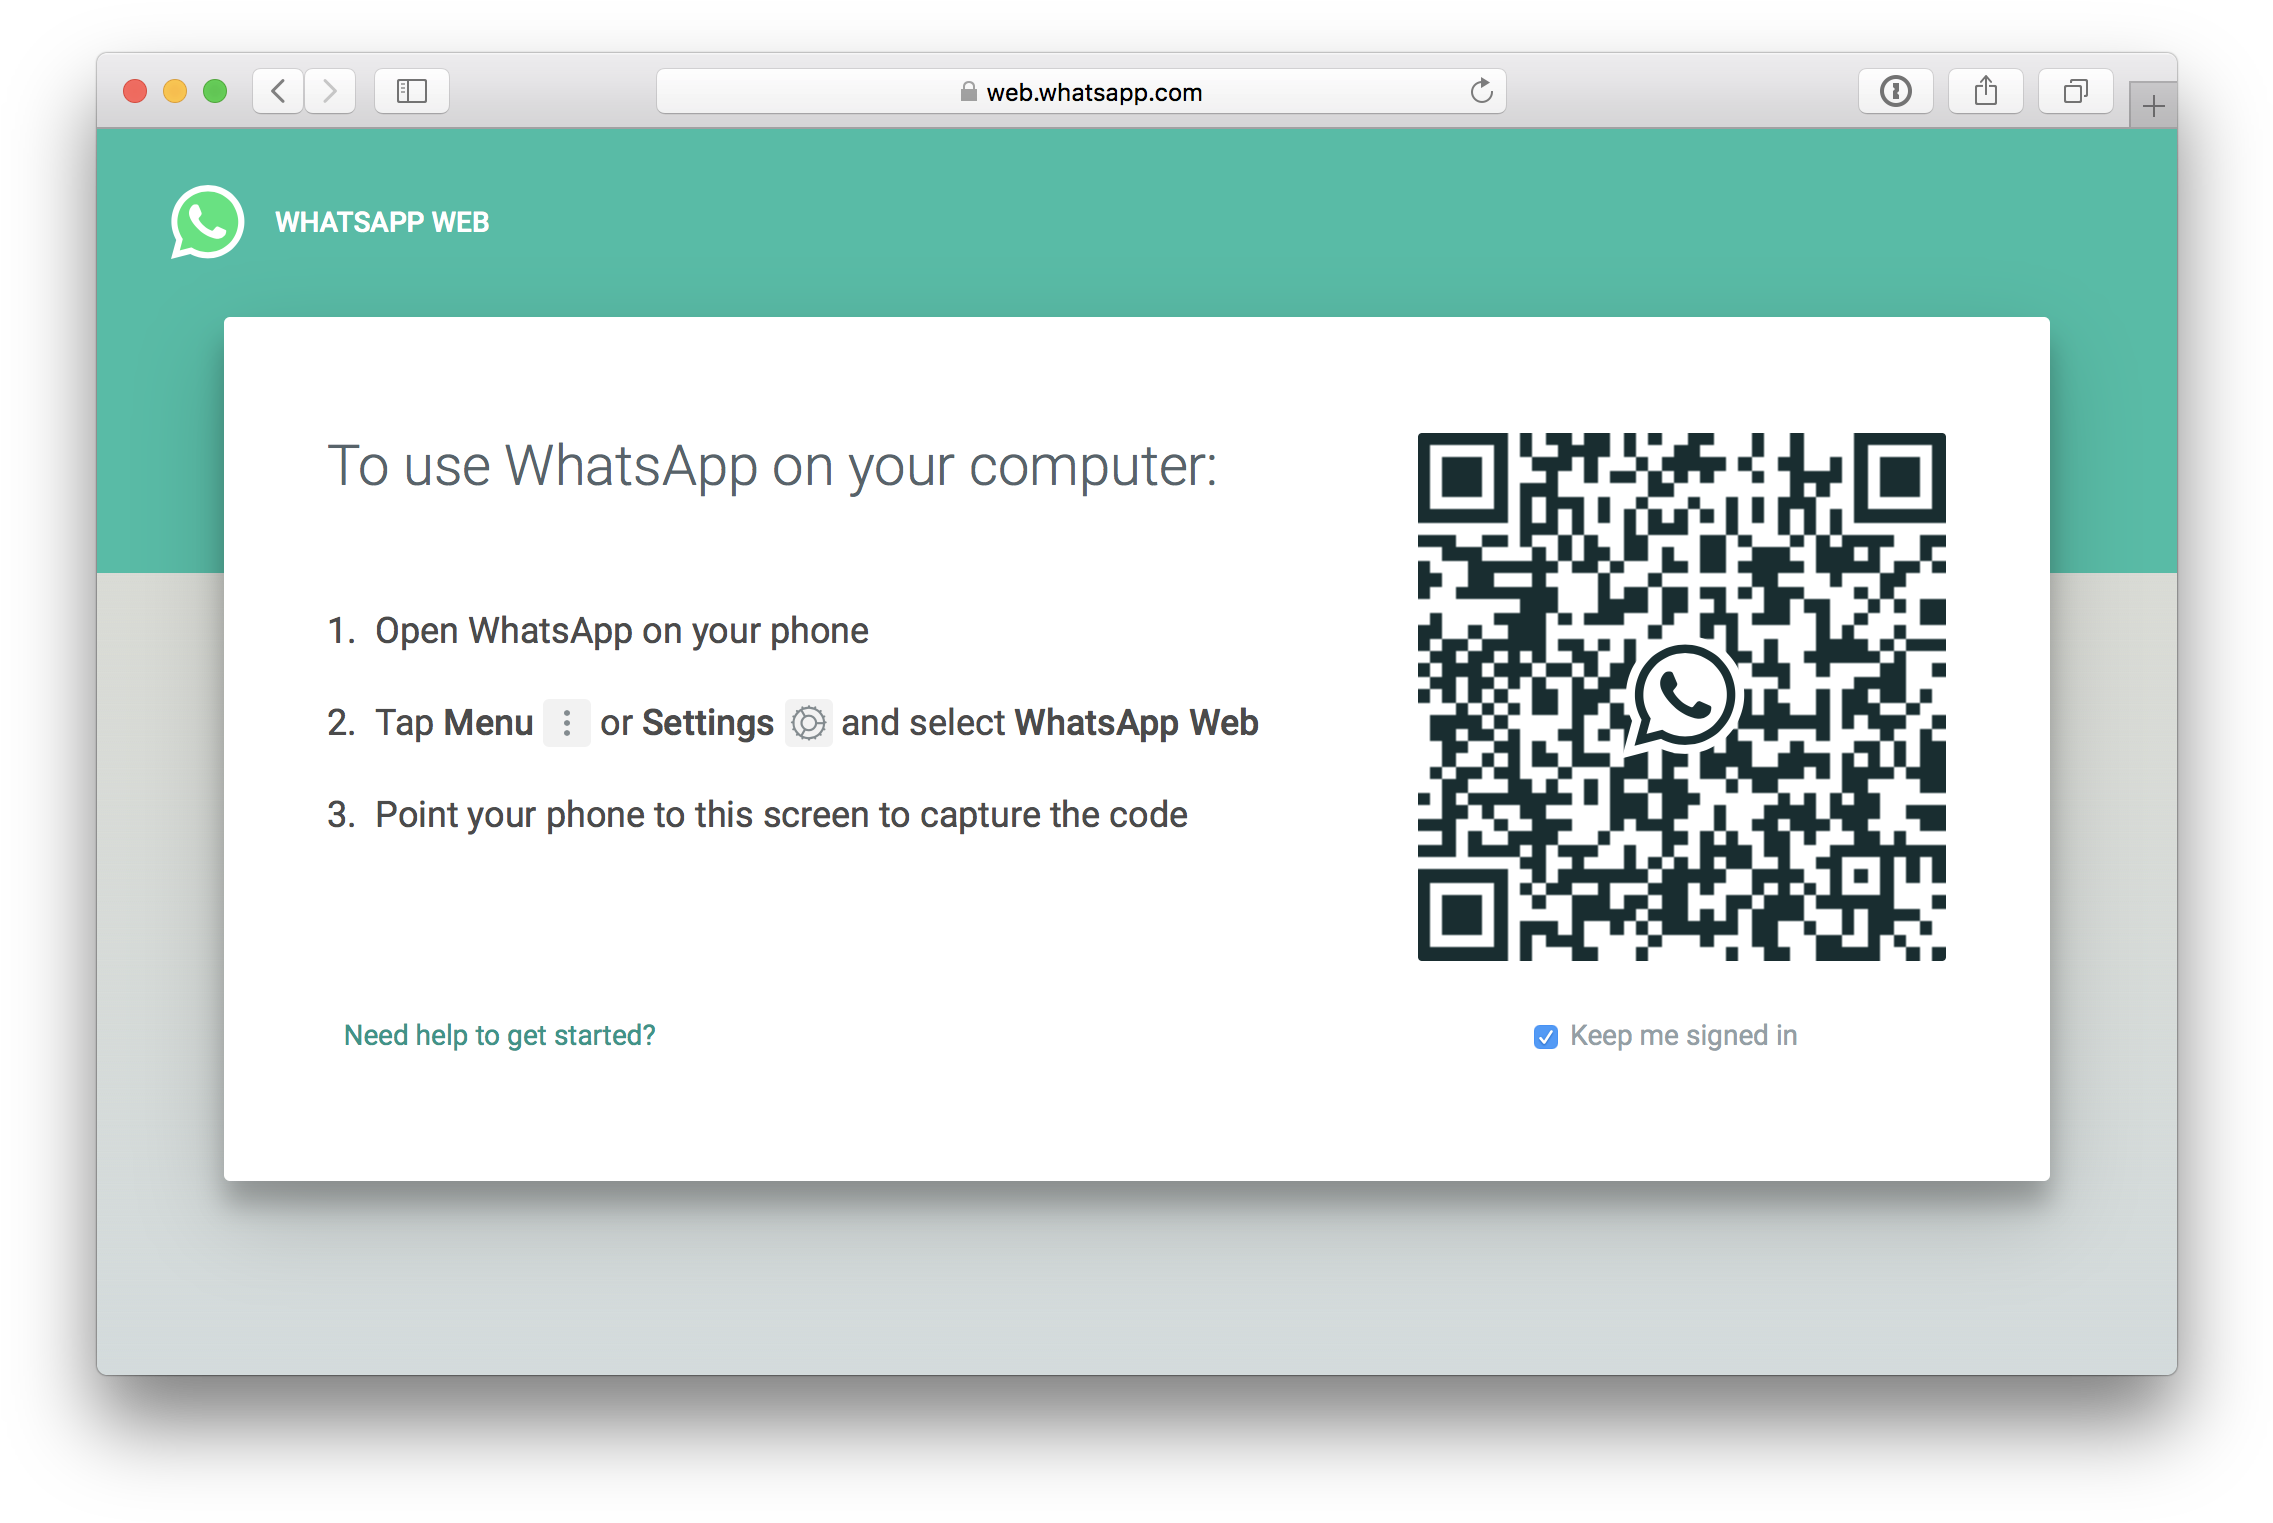Image resolution: width=2273 pixels, height=1523 pixels.
Task: Toggle the Safari sidebar button
Action: (x=411, y=92)
